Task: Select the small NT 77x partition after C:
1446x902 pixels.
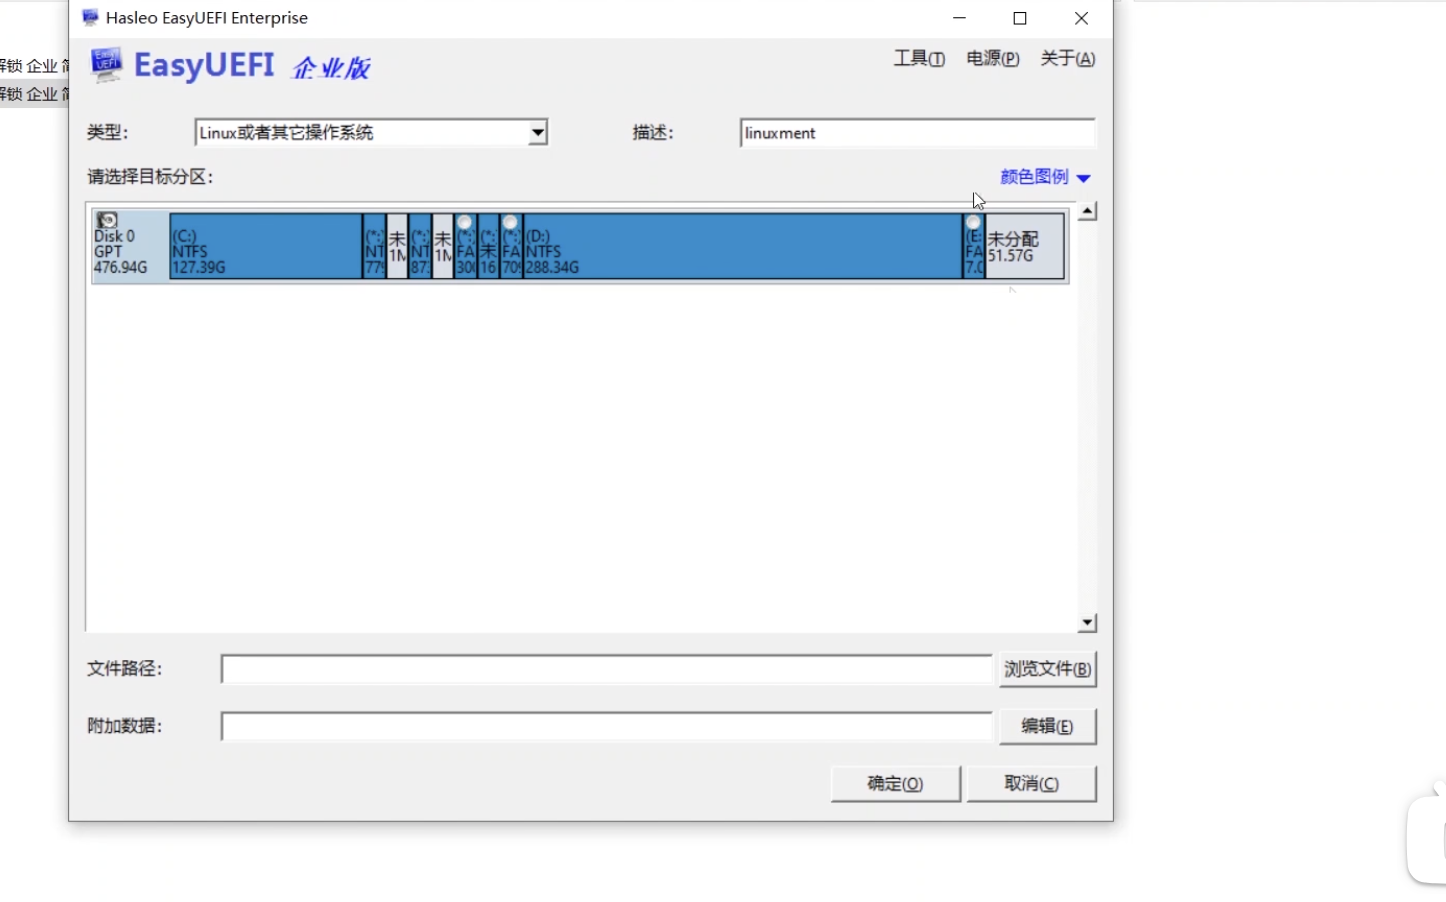Action: click(374, 246)
